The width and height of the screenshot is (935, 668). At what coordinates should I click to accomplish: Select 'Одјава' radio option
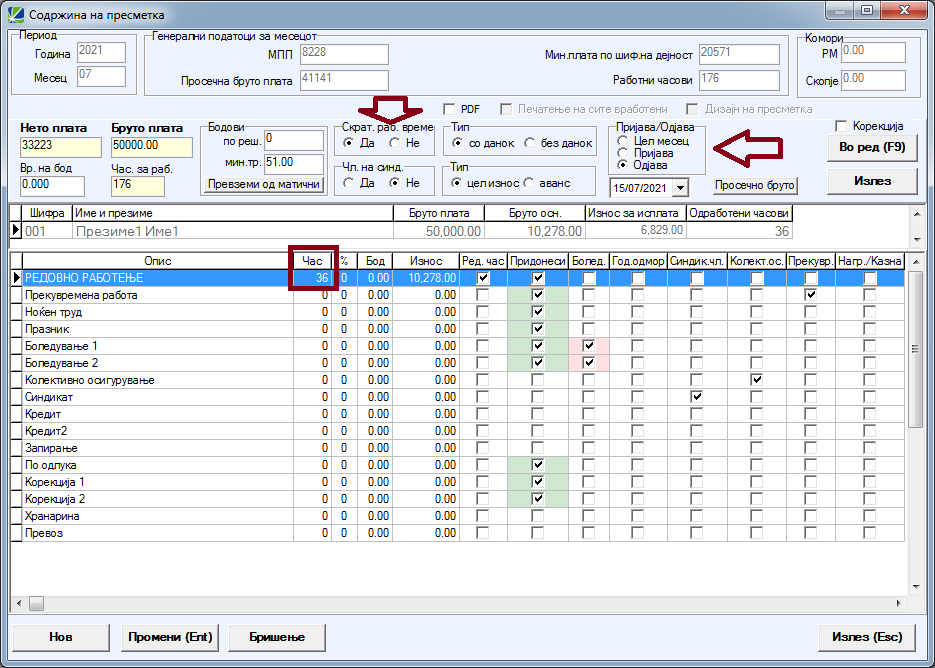[623, 165]
